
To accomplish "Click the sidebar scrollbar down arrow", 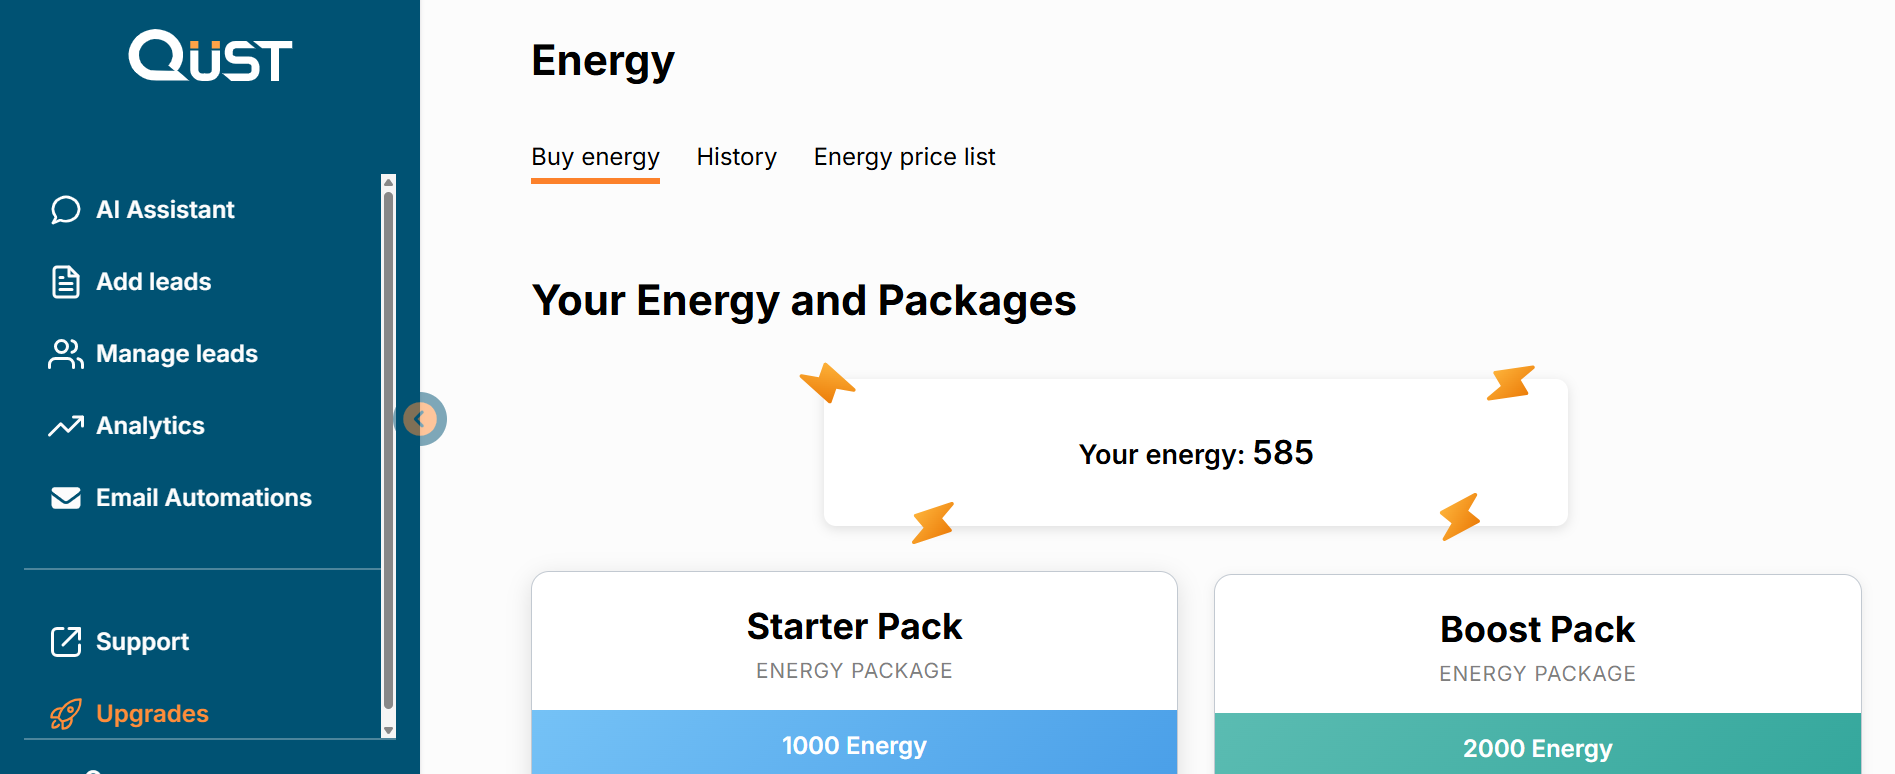I will pos(389,731).
